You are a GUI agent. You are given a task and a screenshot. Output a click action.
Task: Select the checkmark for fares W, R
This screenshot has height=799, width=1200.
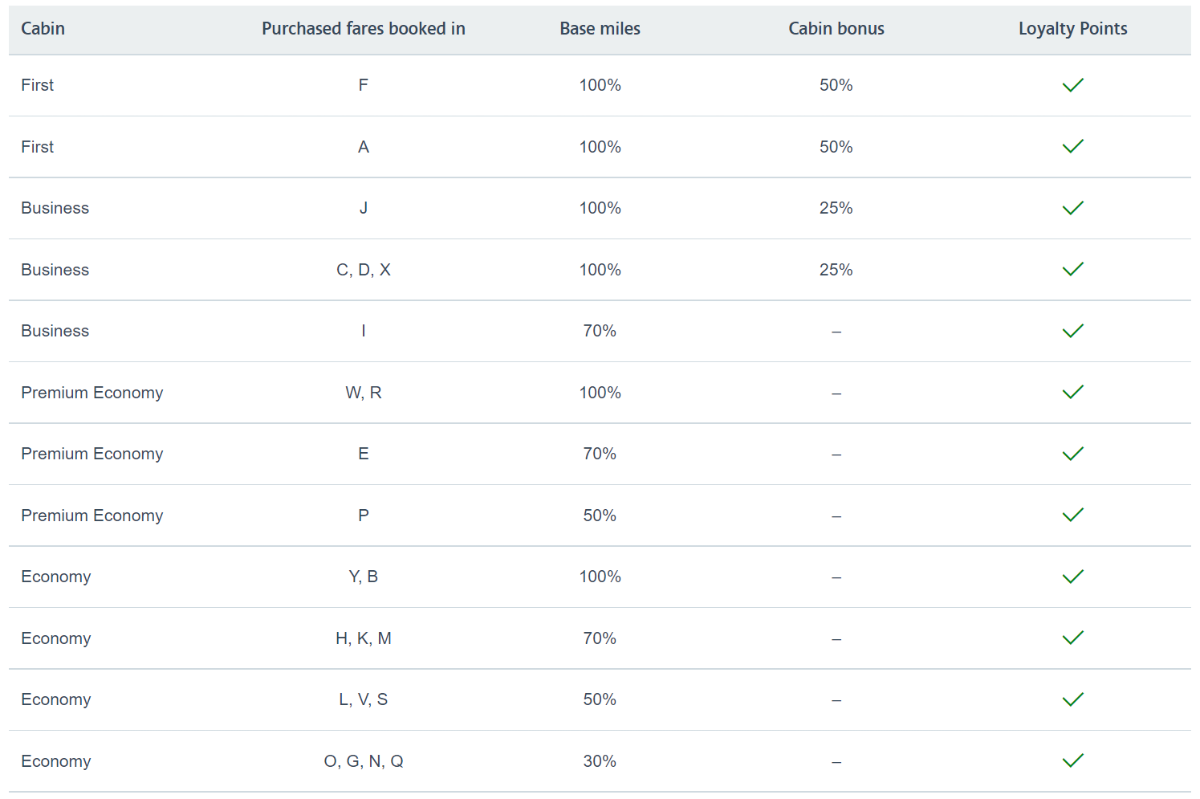point(1073,393)
